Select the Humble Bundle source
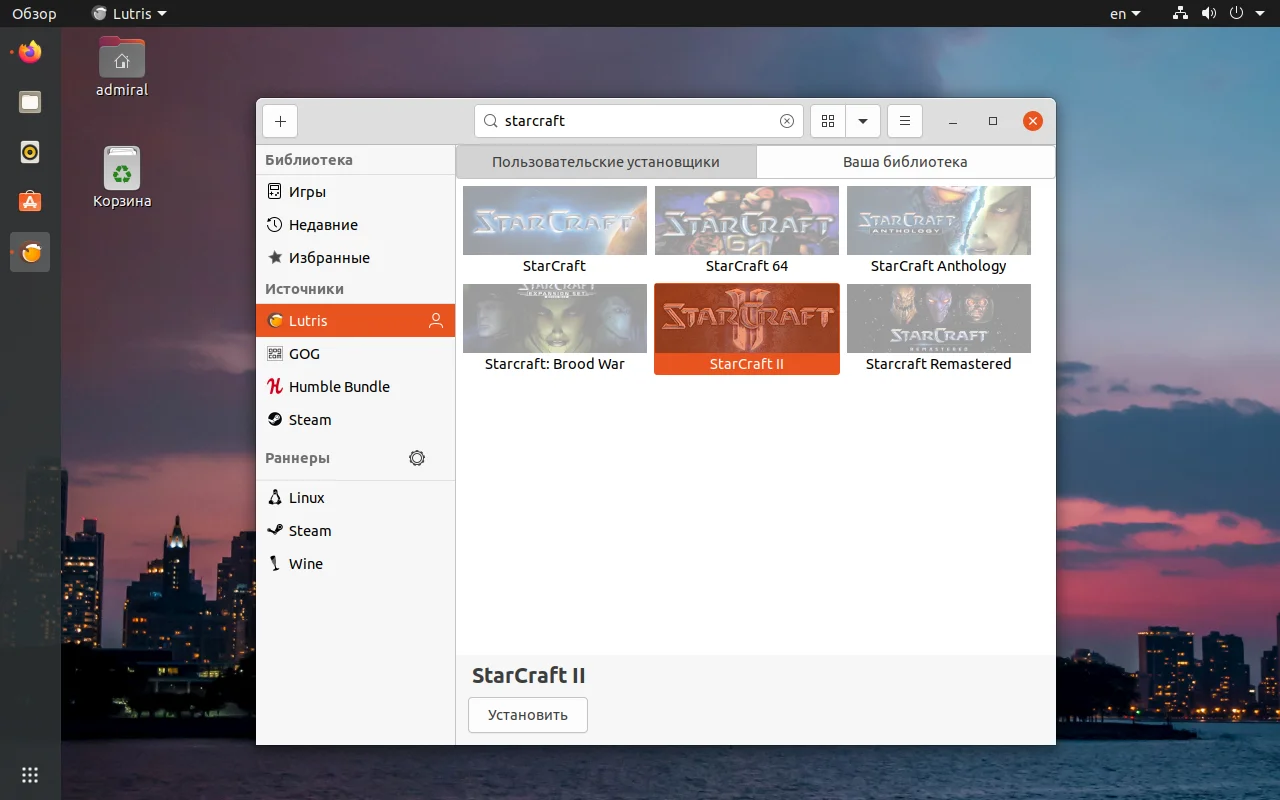Viewport: 1280px width, 800px height. pos(356,387)
